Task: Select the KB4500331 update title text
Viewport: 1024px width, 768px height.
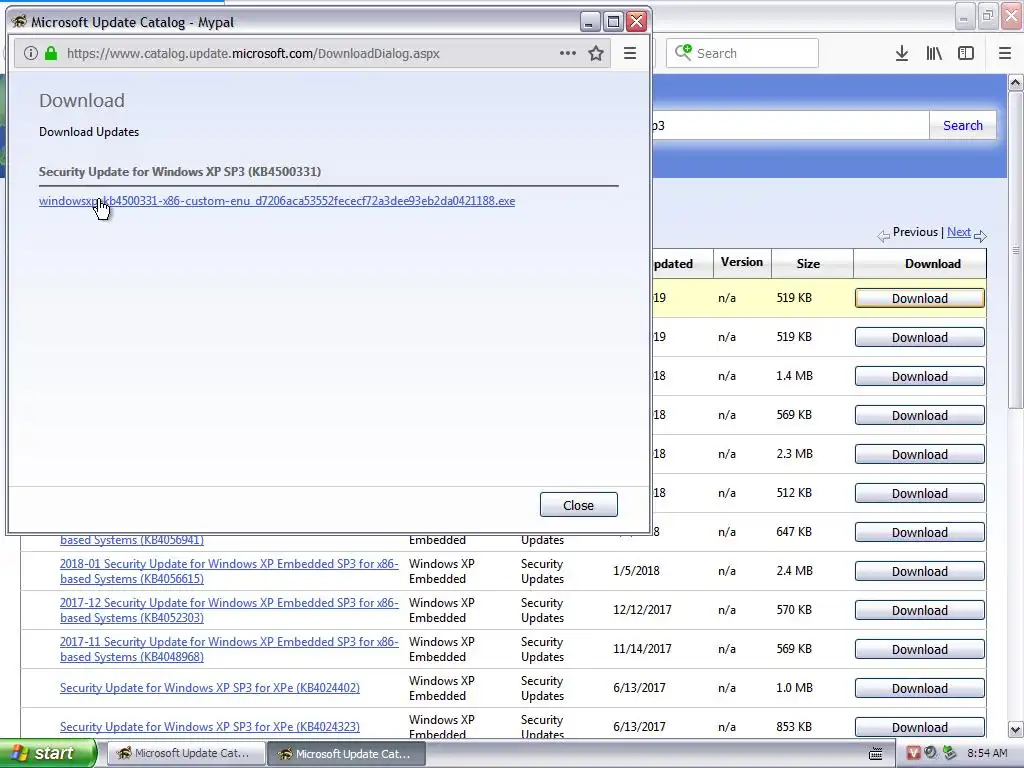Action: pos(180,172)
